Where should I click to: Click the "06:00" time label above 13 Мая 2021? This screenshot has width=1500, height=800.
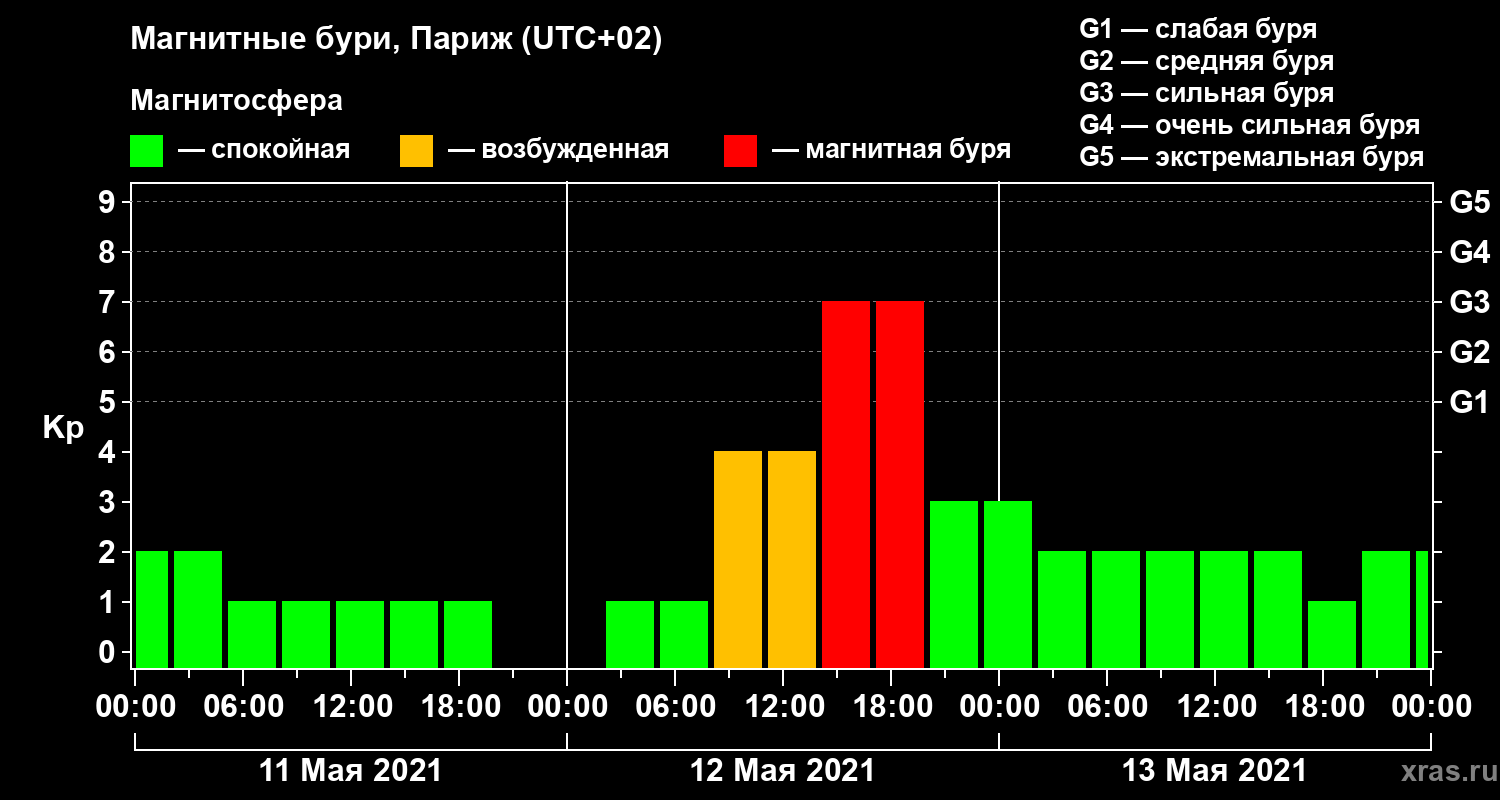click(x=1107, y=707)
